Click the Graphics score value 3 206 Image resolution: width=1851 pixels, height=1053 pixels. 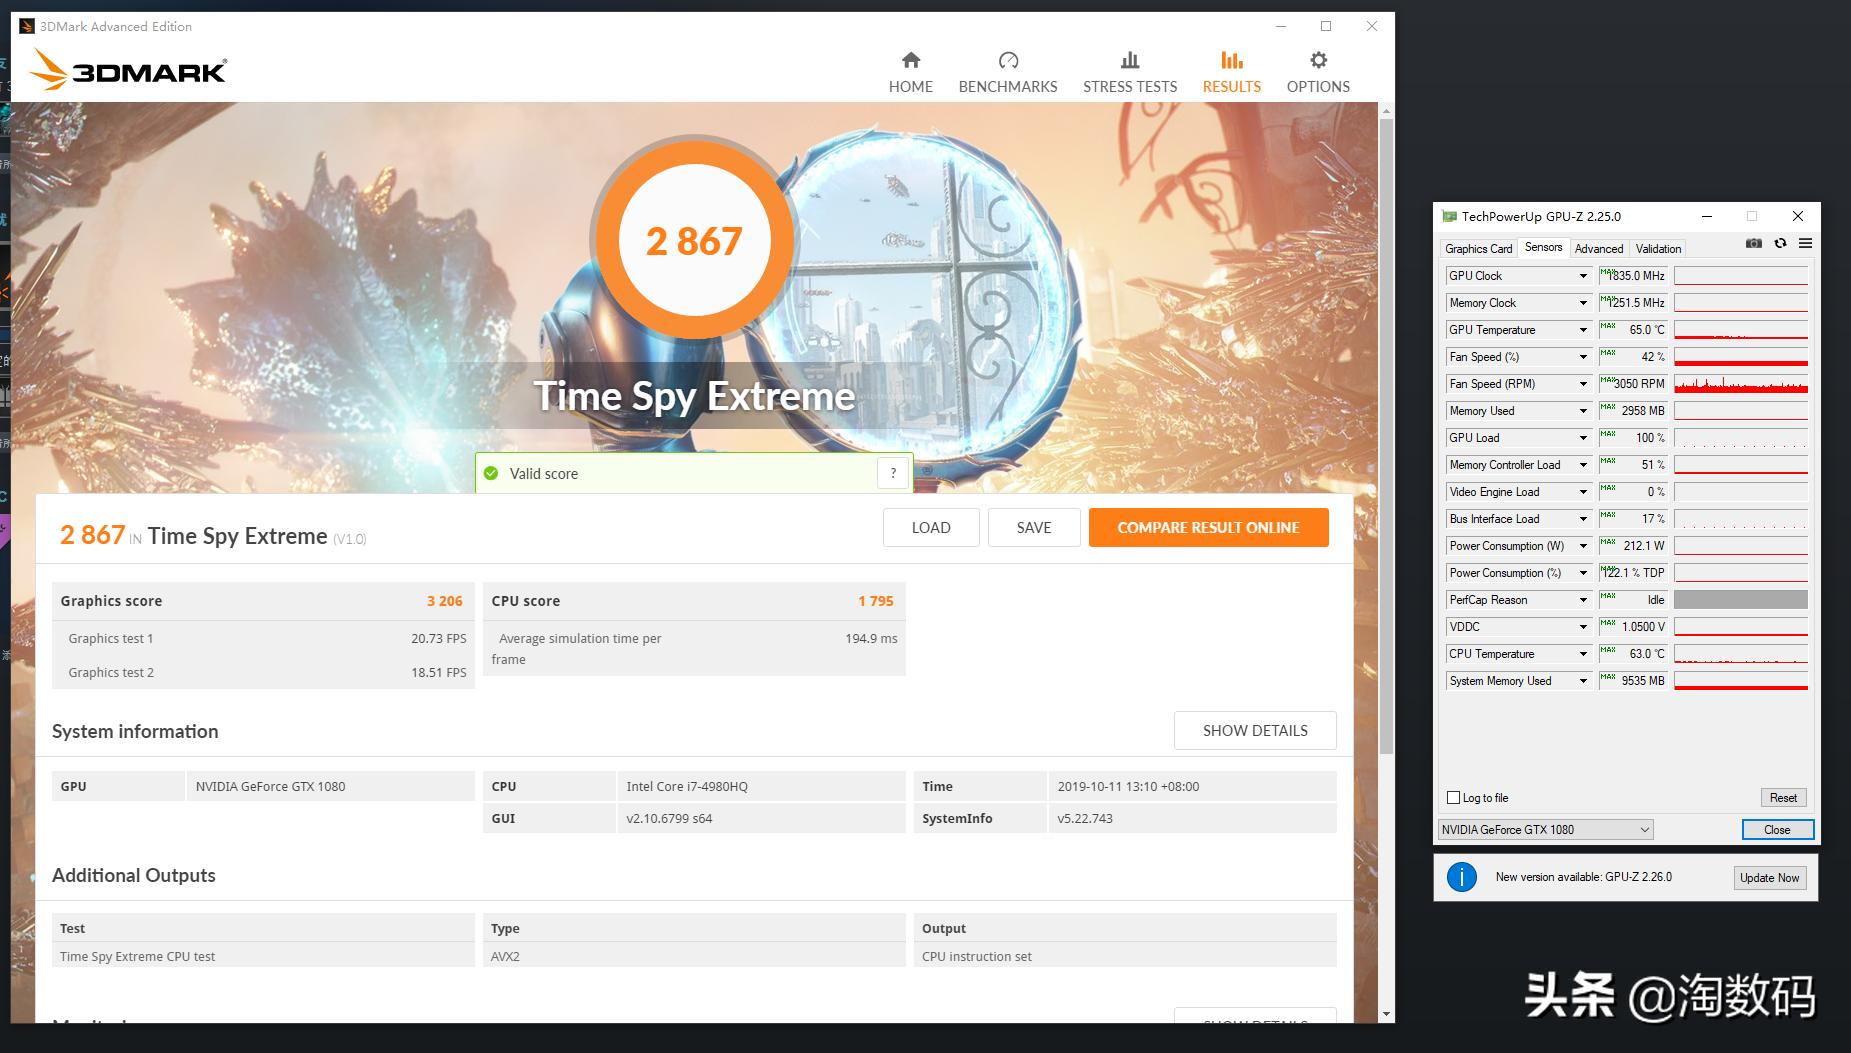[x=445, y=601]
